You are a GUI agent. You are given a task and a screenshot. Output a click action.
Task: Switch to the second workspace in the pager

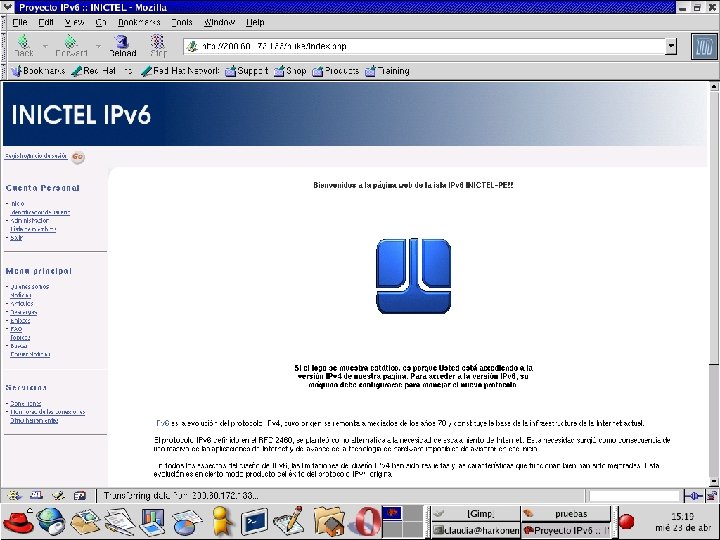click(413, 513)
